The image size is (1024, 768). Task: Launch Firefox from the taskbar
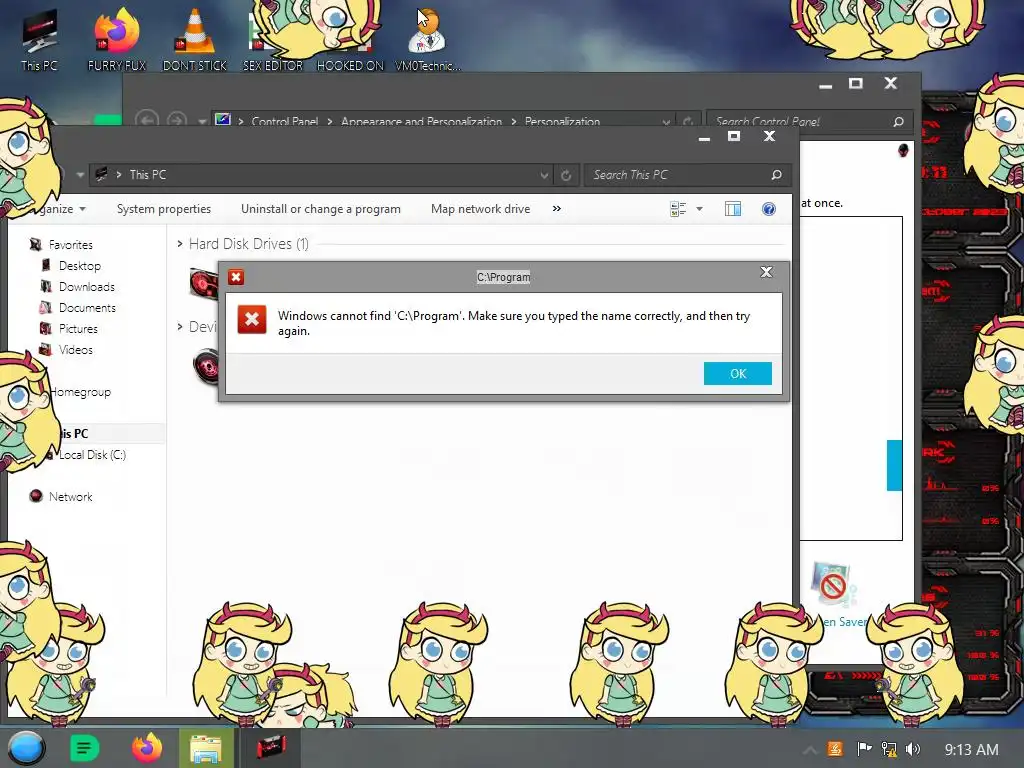147,748
